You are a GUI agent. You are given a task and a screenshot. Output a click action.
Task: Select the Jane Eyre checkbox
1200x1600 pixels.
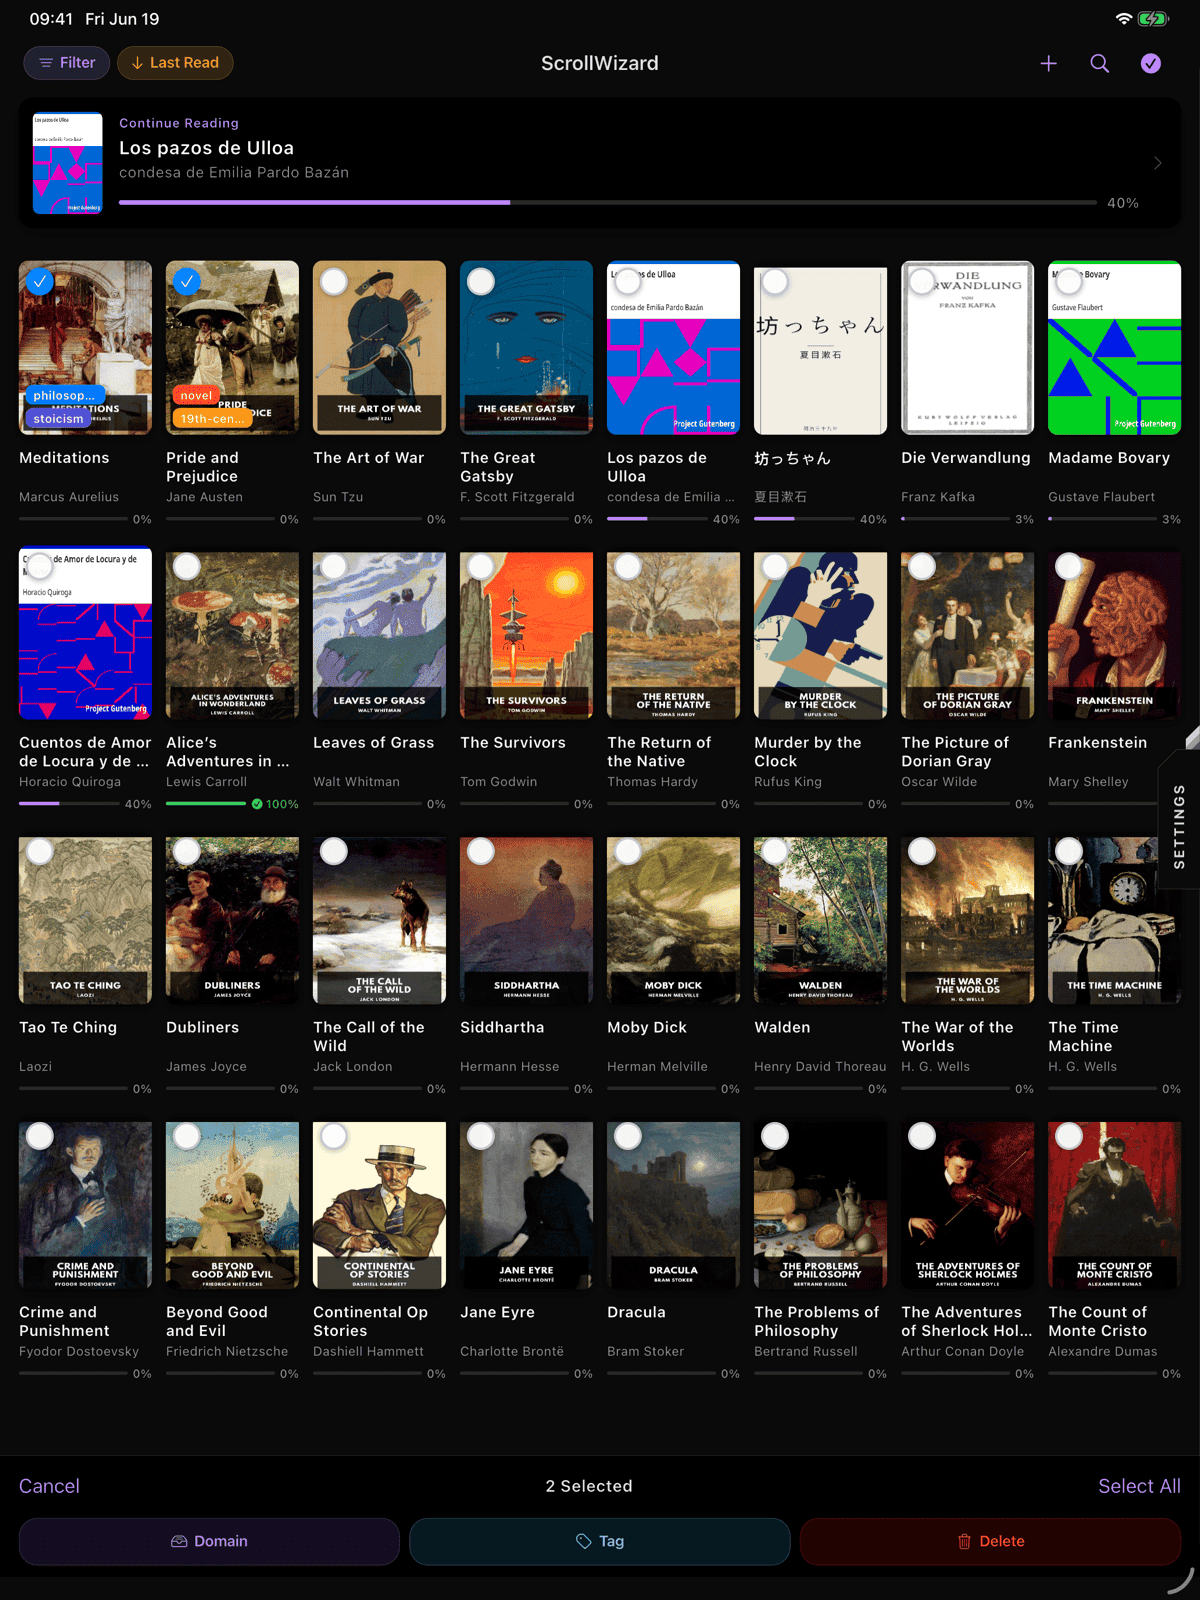[481, 1137]
